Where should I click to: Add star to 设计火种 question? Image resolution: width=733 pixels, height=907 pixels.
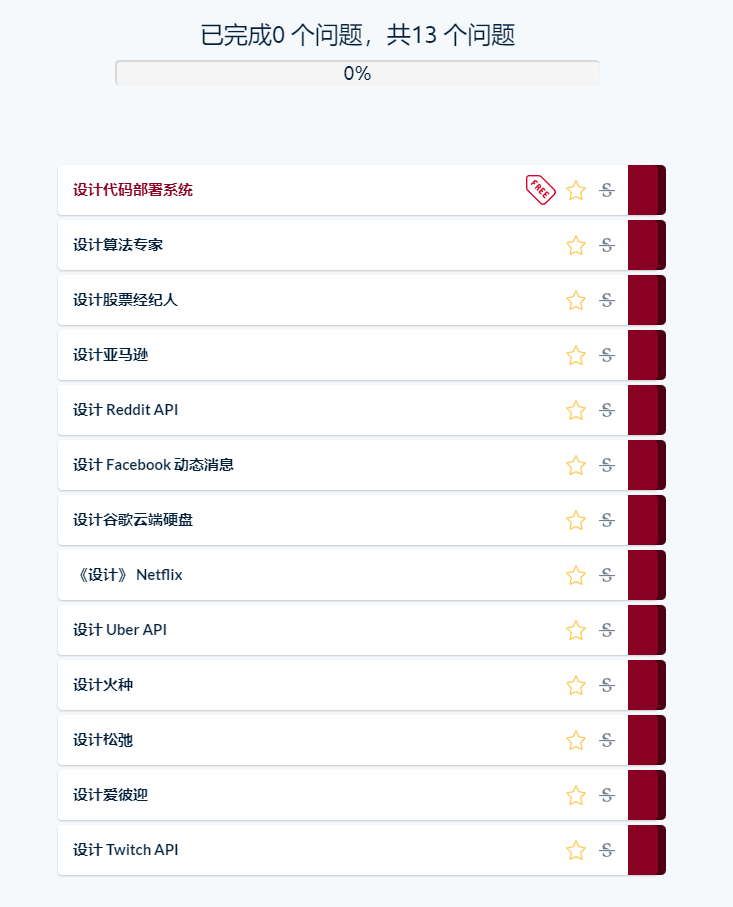click(576, 685)
